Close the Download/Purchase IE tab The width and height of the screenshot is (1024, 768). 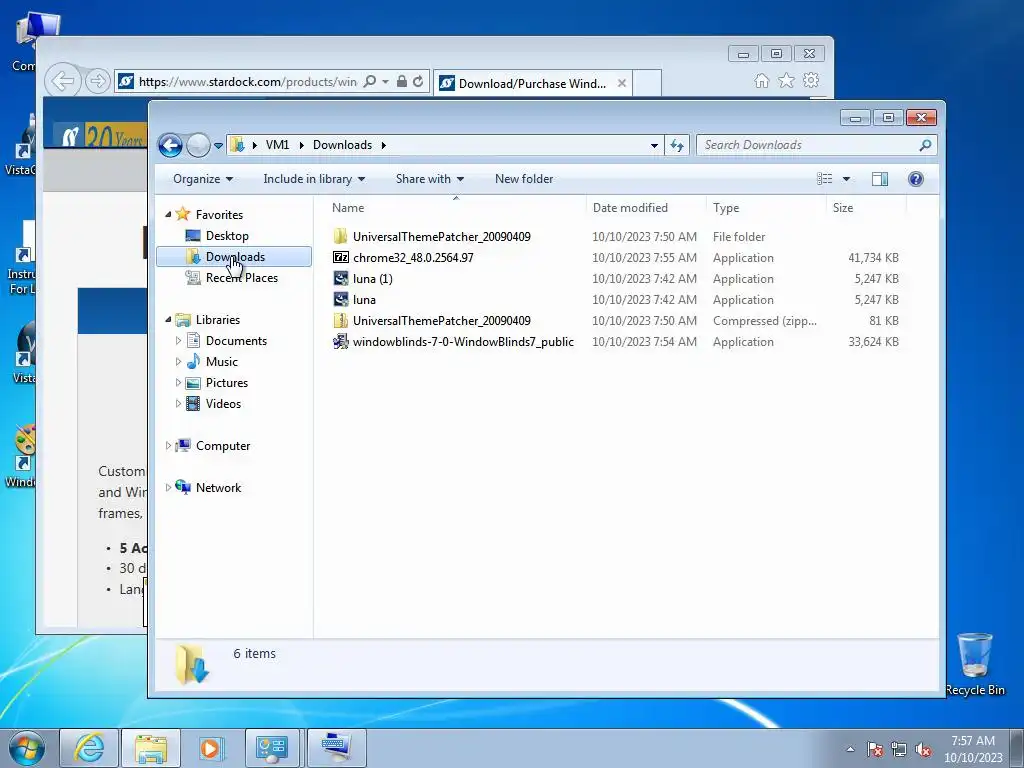(622, 83)
